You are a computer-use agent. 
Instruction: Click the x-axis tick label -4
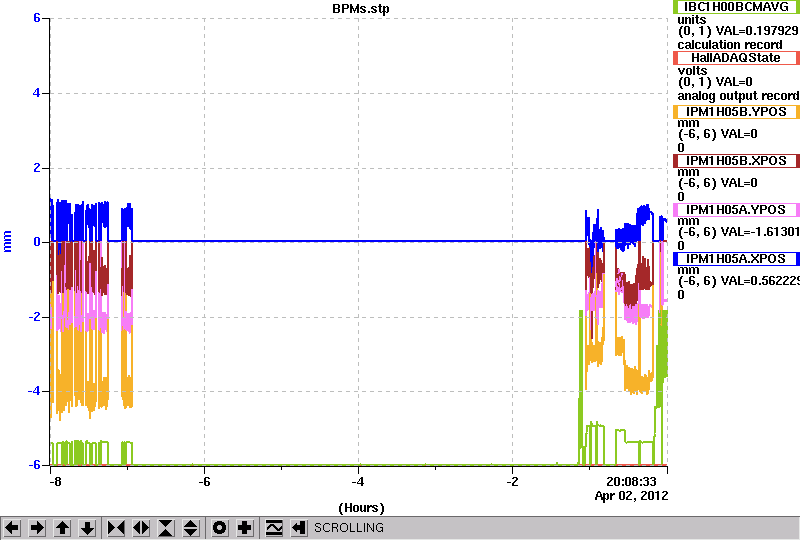[358, 482]
